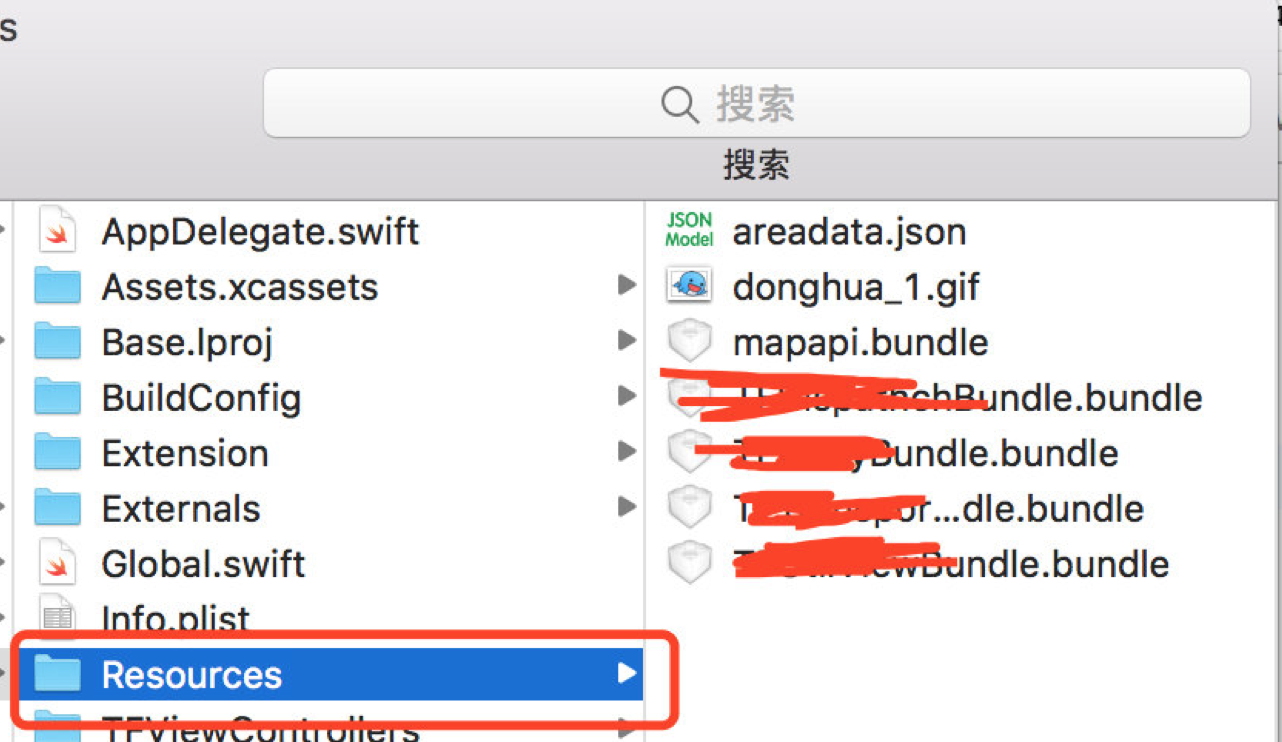Click the magnifier icon in search field
1282x742 pixels.
pyautogui.click(x=680, y=104)
